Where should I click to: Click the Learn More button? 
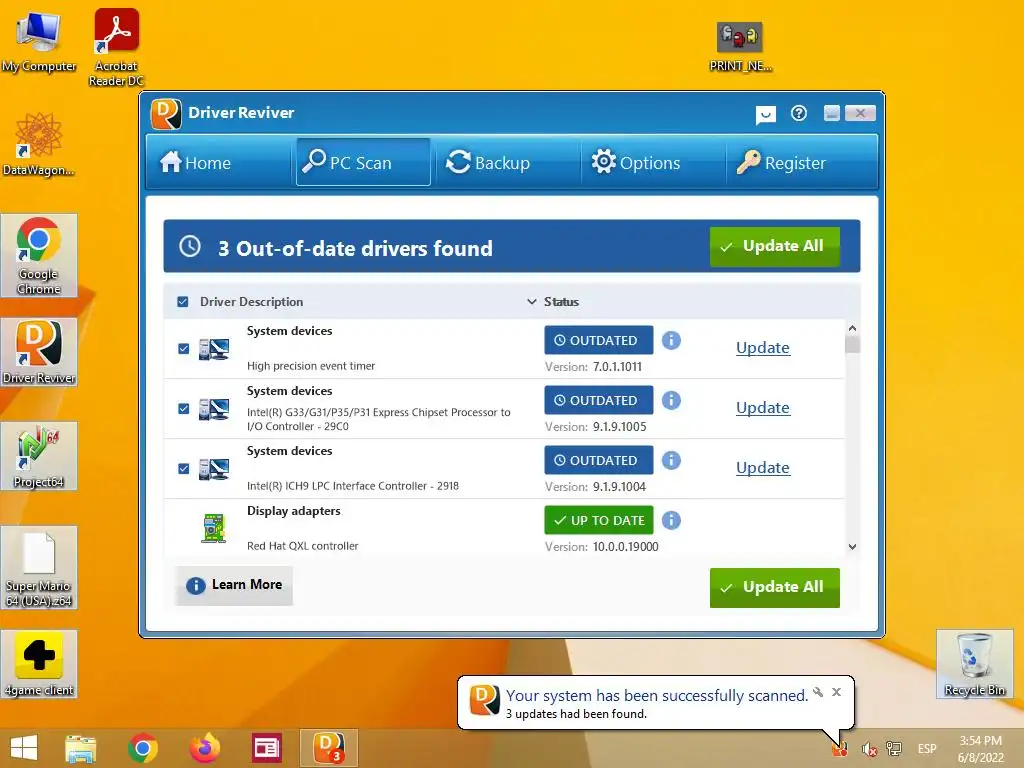[x=234, y=585]
